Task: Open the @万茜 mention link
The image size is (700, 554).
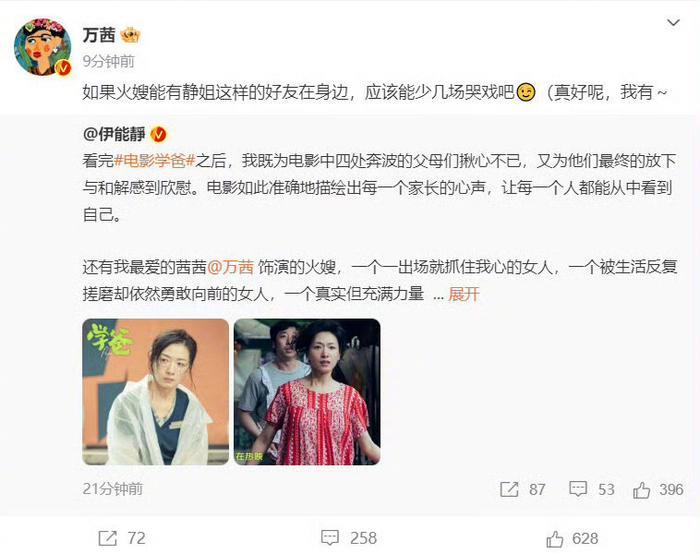Action: point(231,267)
